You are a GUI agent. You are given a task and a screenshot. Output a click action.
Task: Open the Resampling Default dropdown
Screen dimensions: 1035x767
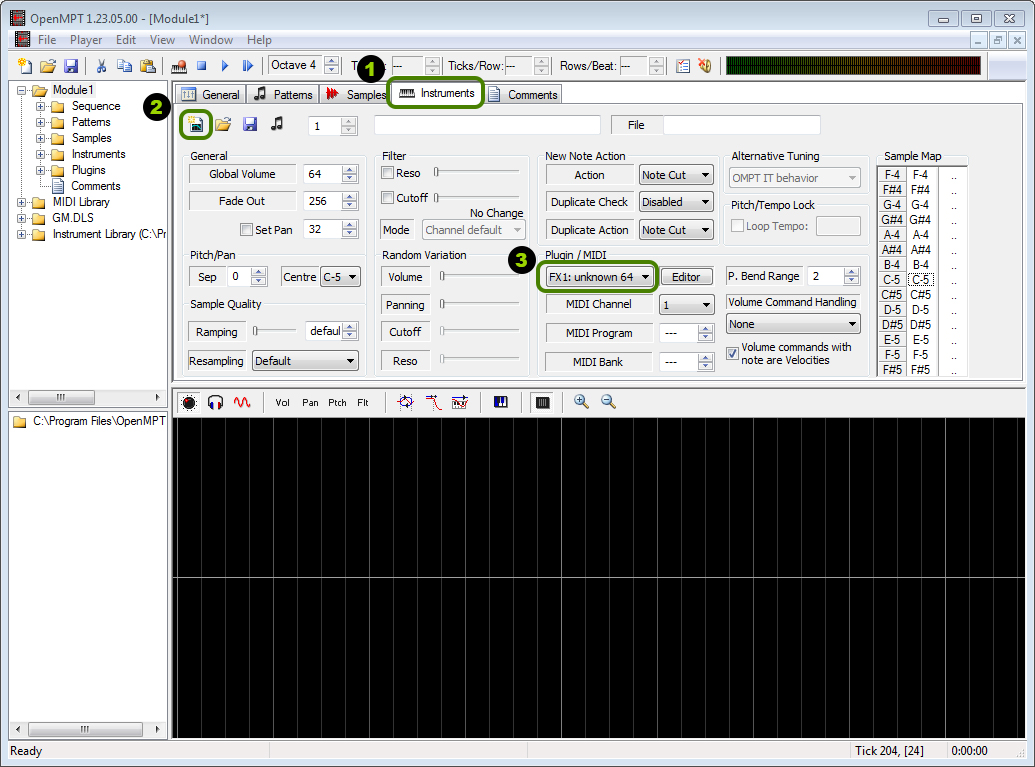(x=305, y=361)
